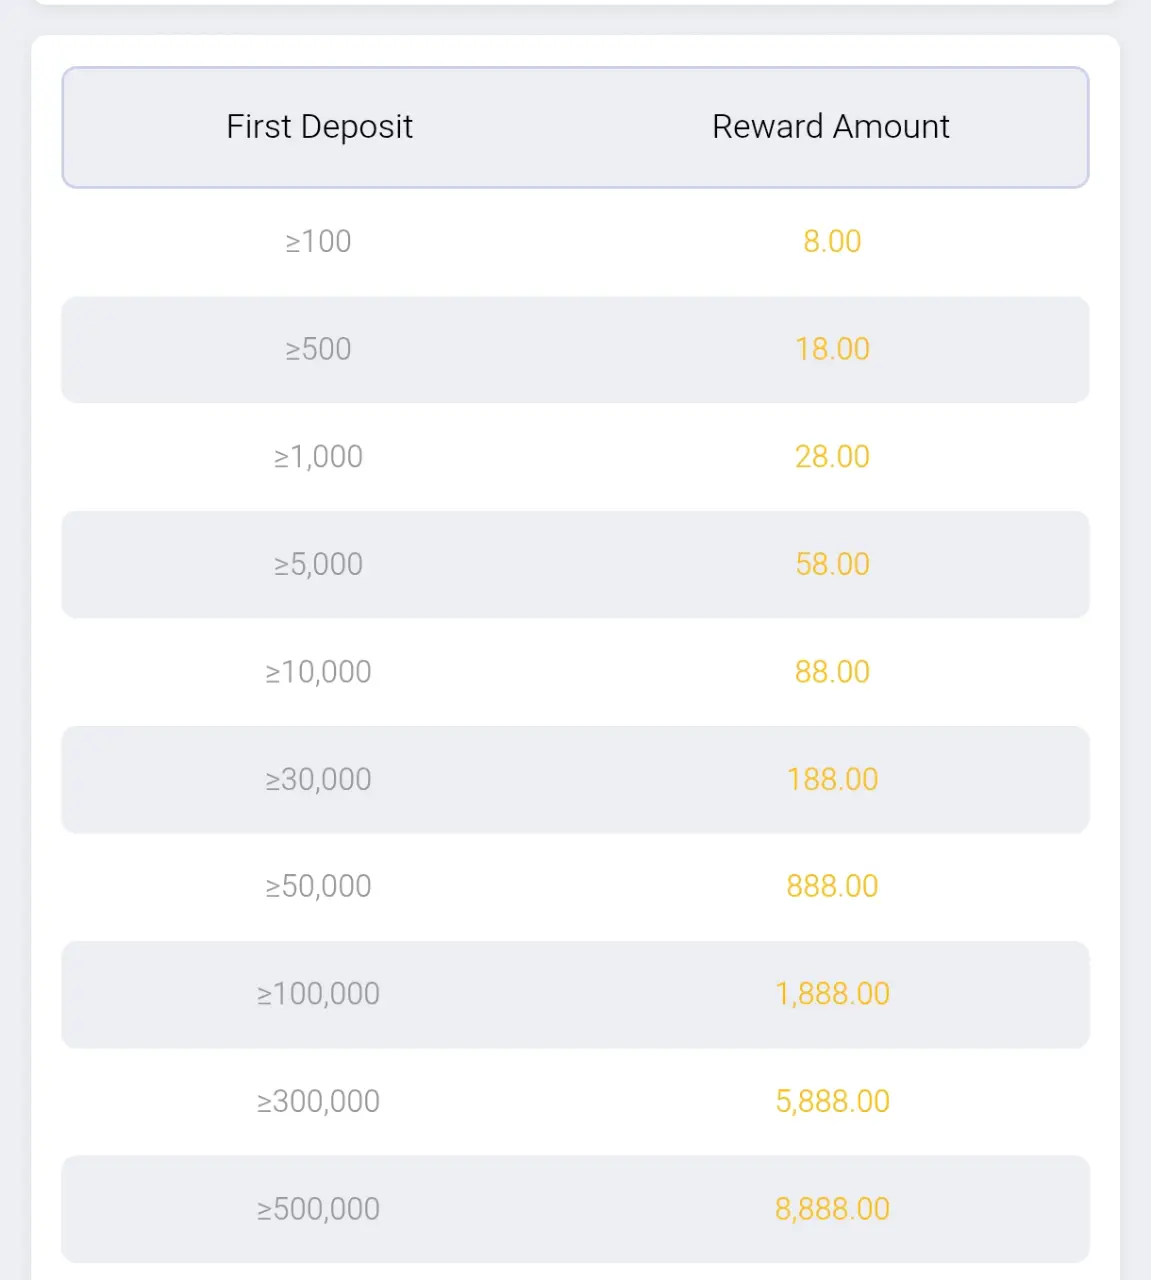Select the ≥10,000 deposit tier
The image size is (1151, 1280).
318,672
